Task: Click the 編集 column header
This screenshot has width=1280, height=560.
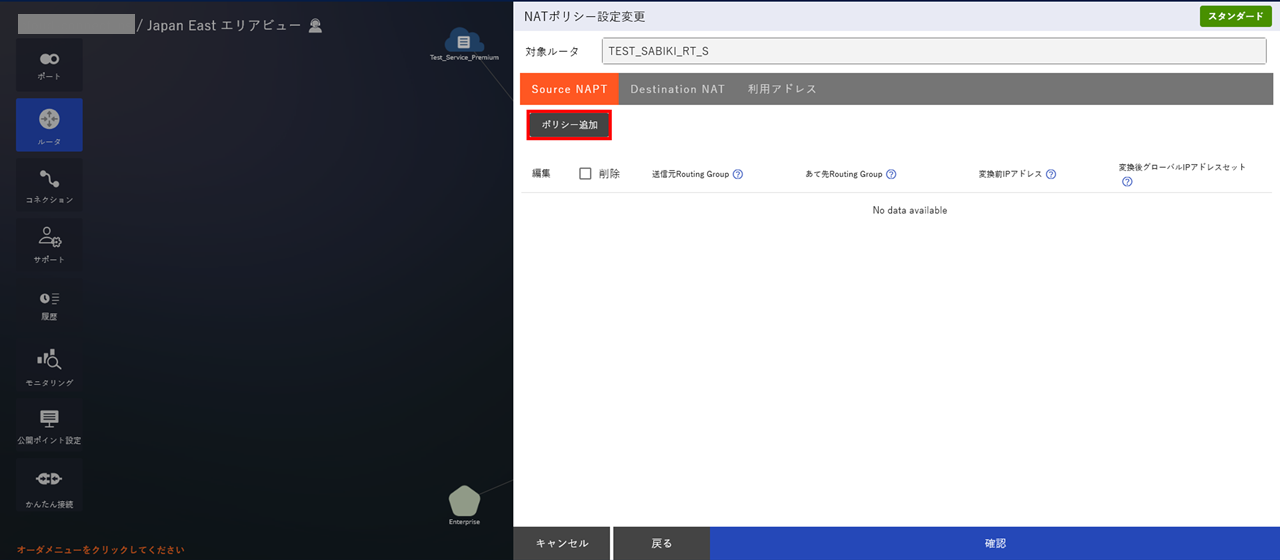Action: [542, 174]
